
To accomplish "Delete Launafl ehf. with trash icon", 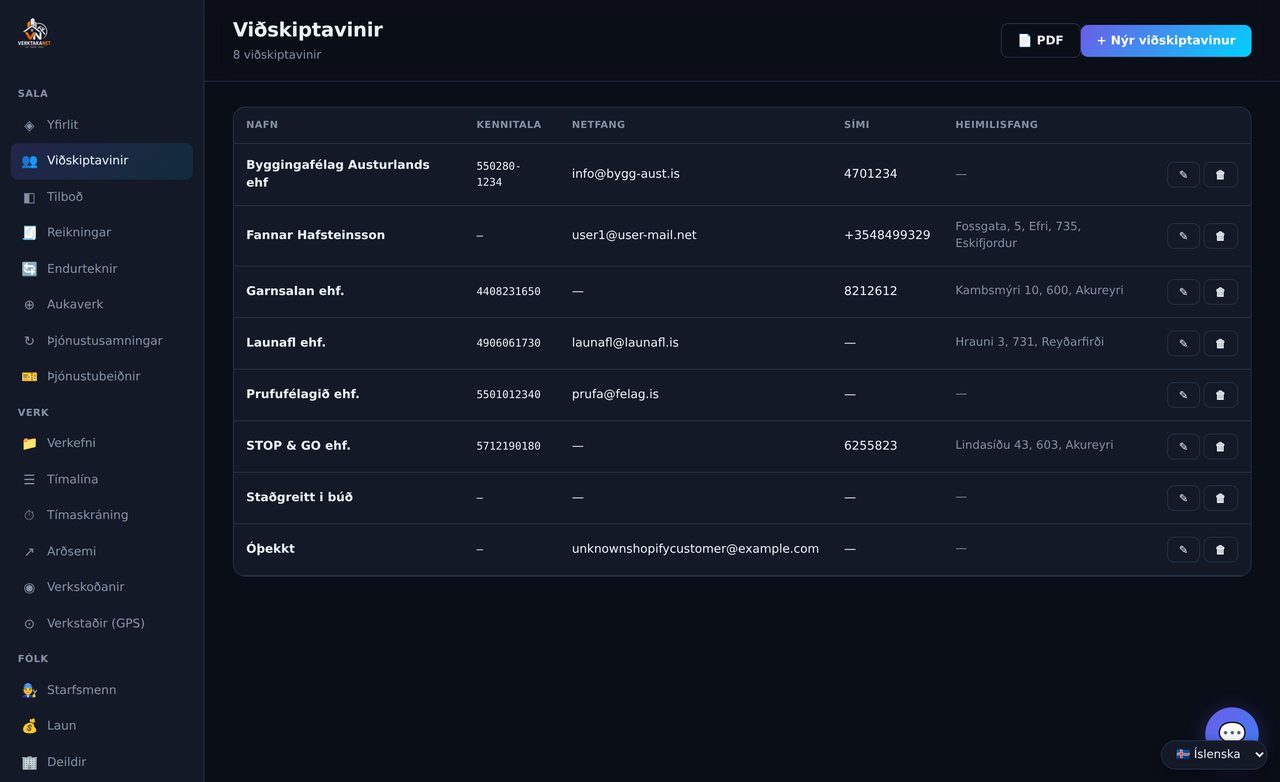I will tap(1220, 343).
